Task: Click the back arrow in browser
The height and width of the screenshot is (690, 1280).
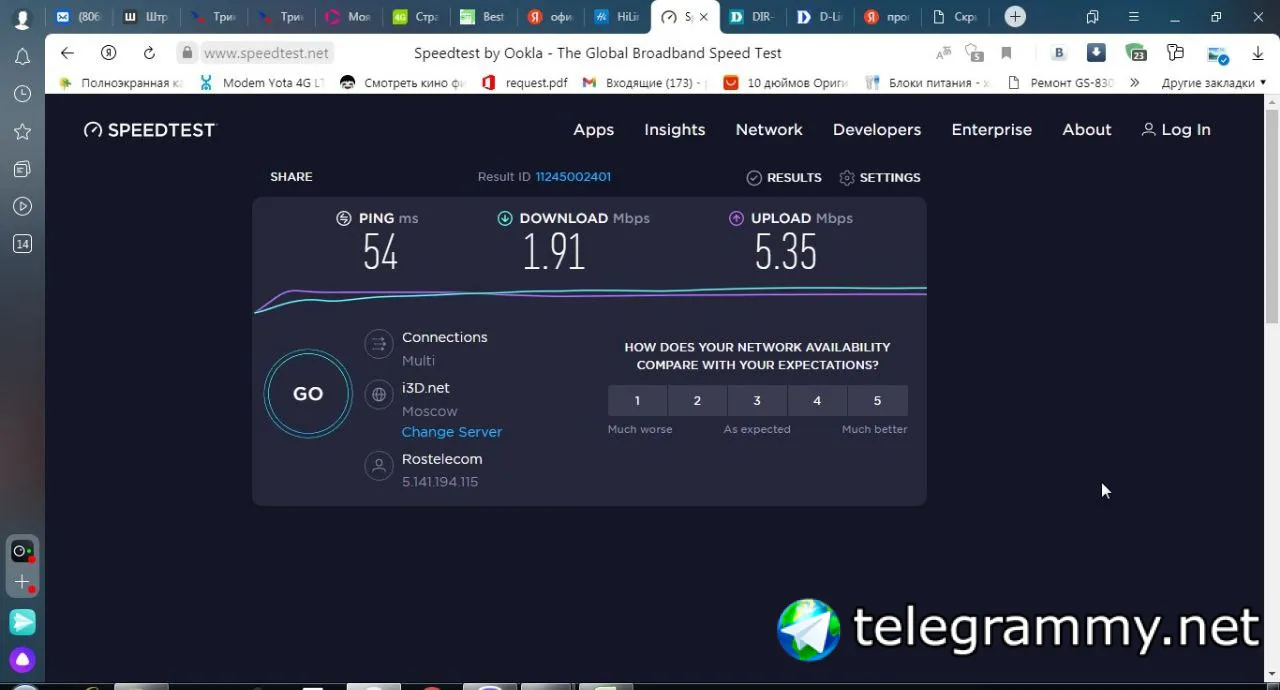Action: pyautogui.click(x=67, y=53)
